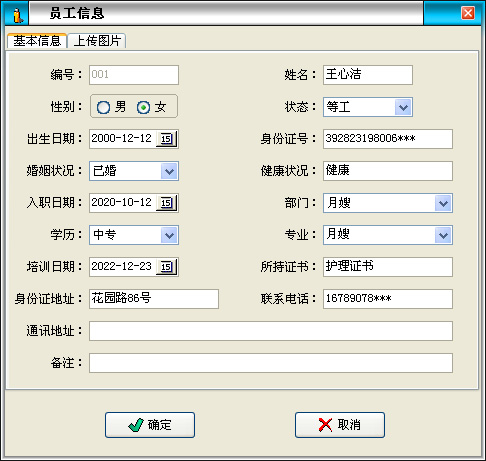
Task: Click the name (姓名) input field
Action: tap(368, 75)
